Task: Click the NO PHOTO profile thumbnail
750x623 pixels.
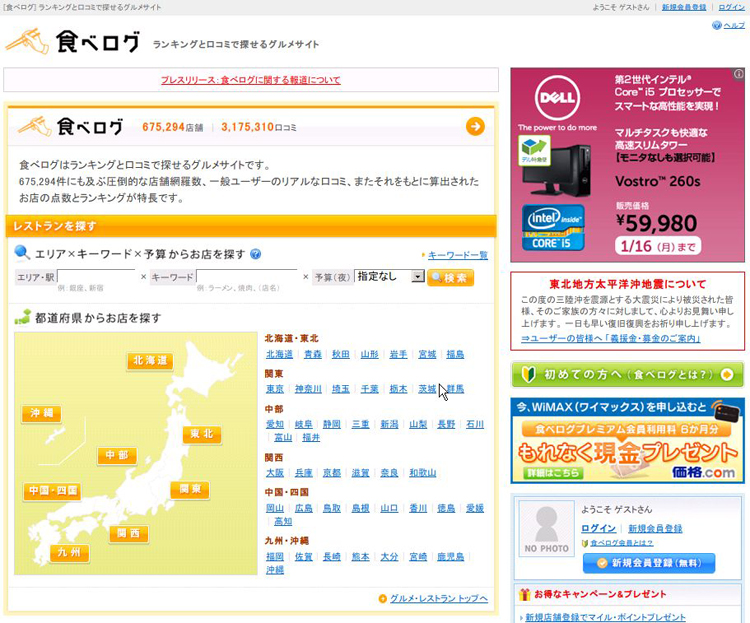Action: [544, 530]
